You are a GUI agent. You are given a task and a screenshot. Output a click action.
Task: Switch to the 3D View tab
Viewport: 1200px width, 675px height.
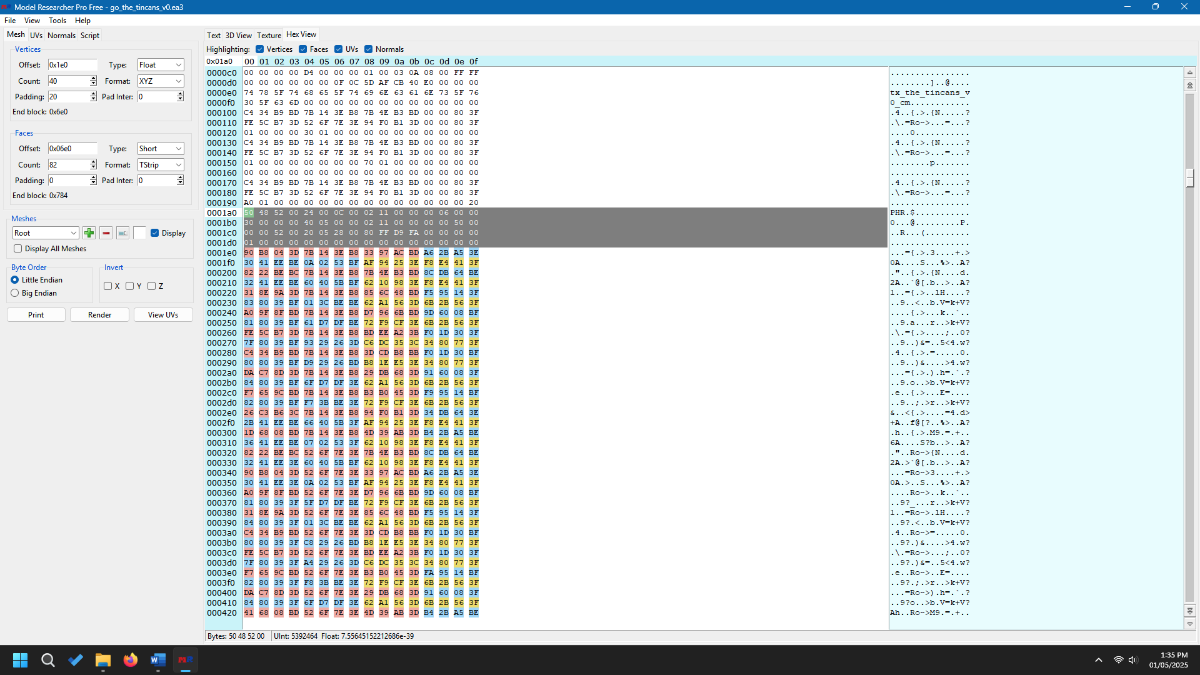click(239, 35)
